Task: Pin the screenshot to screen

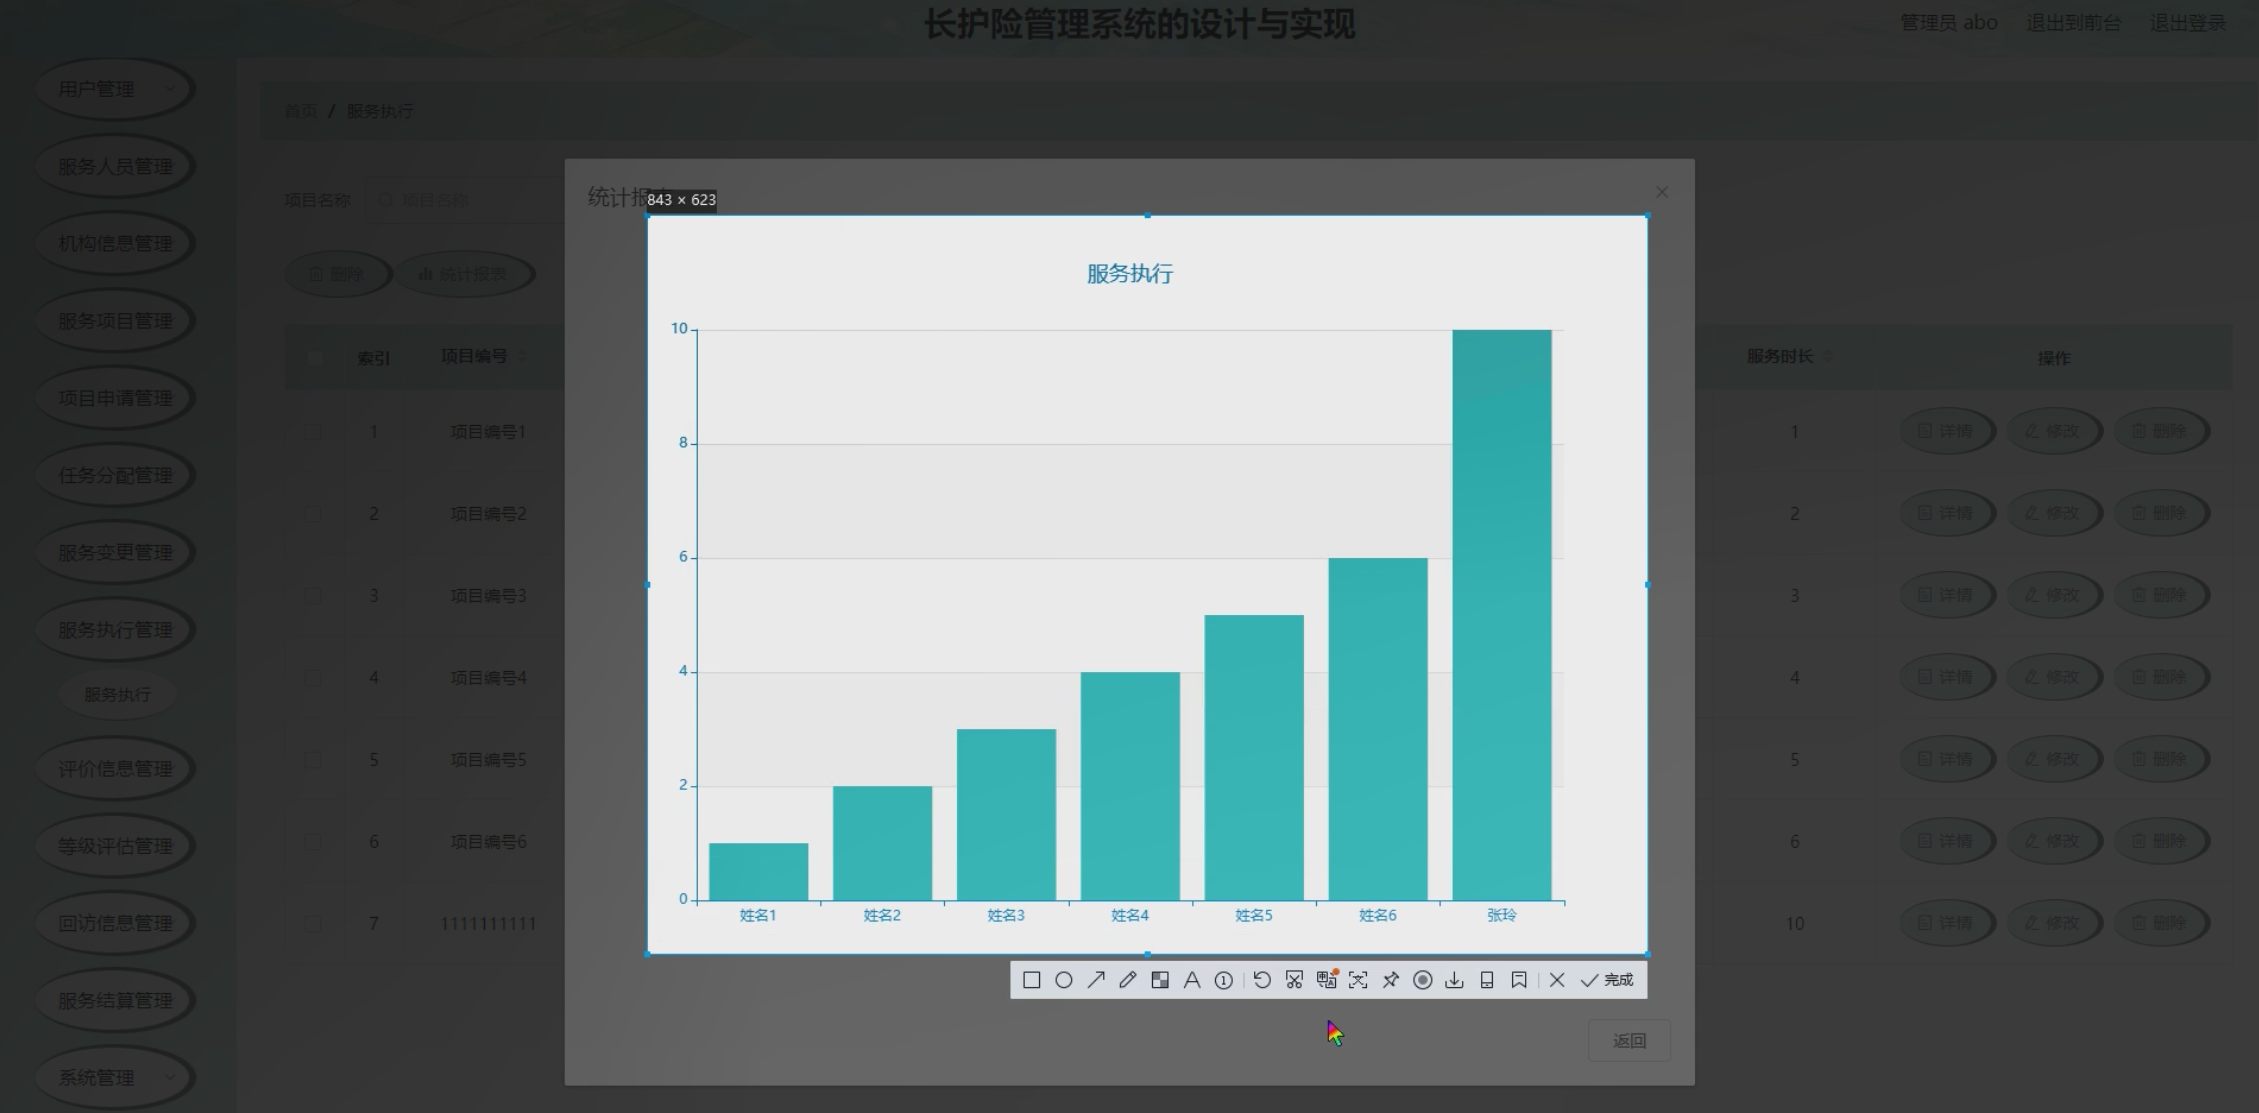Action: tap(1390, 980)
